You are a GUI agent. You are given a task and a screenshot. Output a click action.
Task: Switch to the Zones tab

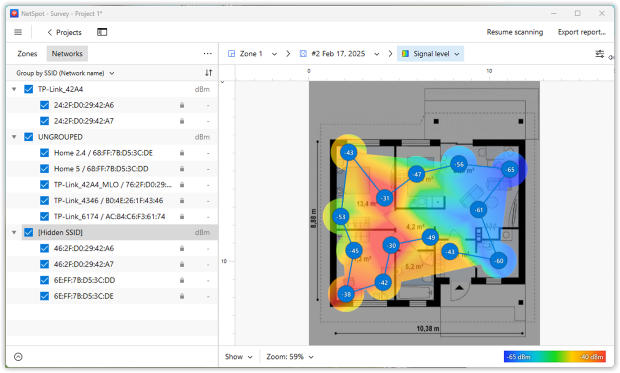coord(27,54)
